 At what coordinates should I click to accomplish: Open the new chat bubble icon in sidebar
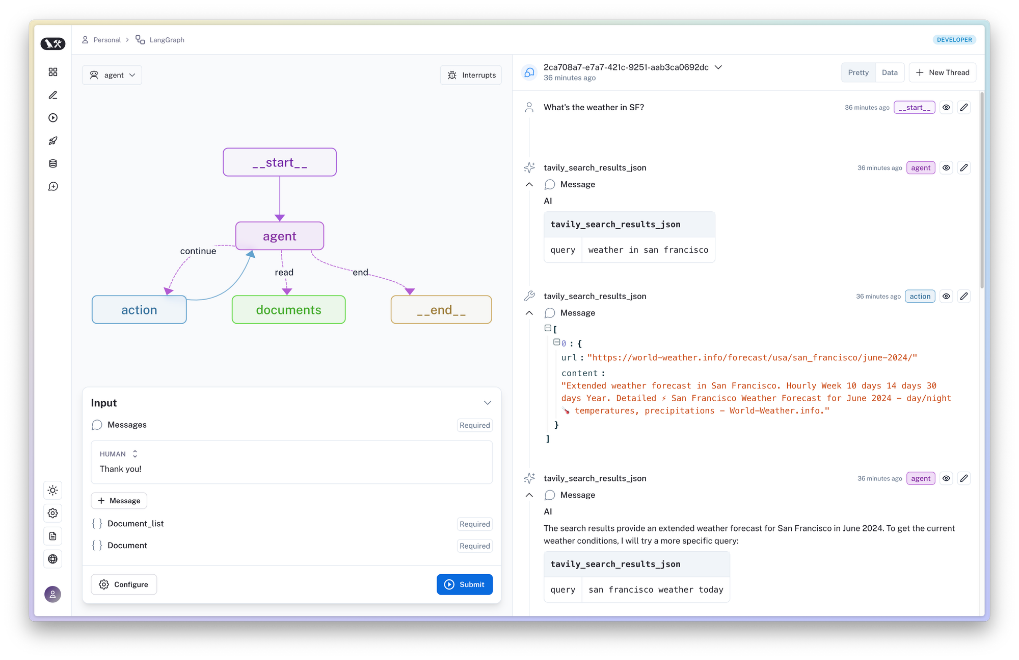[52, 186]
